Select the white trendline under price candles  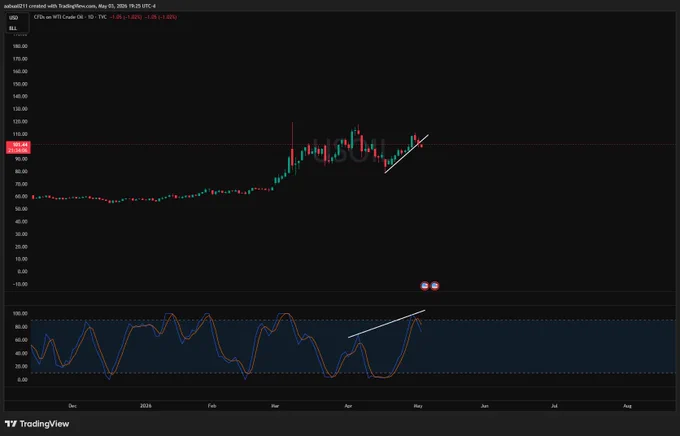coord(406,154)
